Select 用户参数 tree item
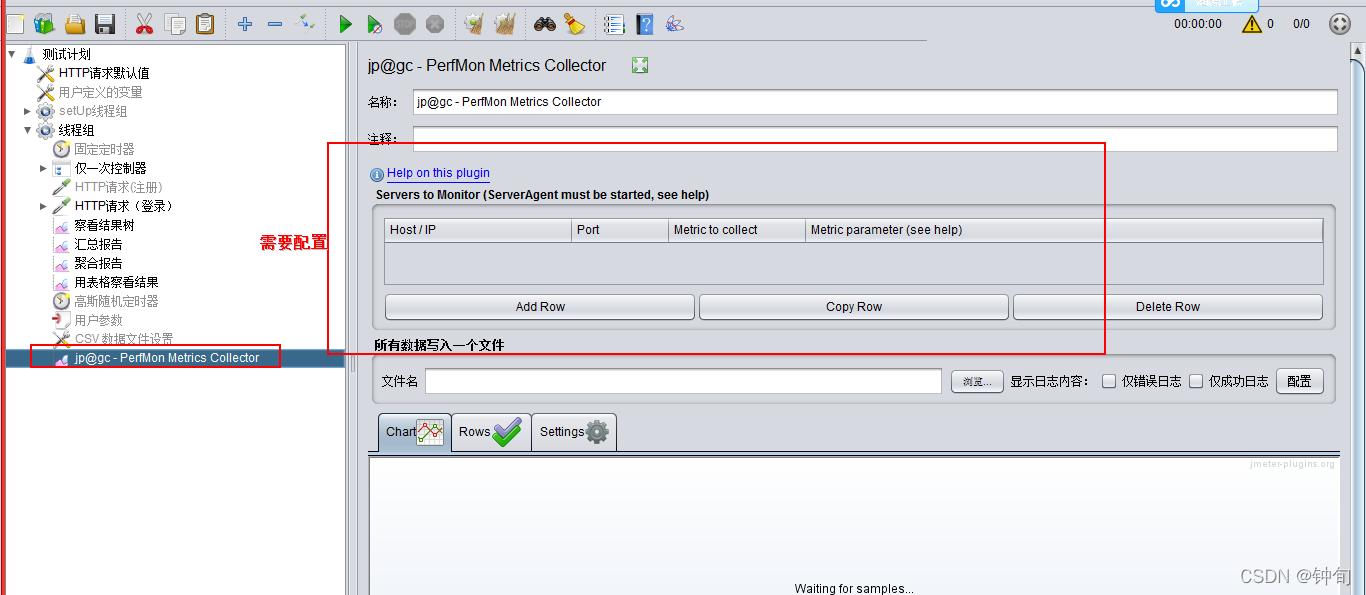This screenshot has width=1366, height=595. [x=98, y=320]
